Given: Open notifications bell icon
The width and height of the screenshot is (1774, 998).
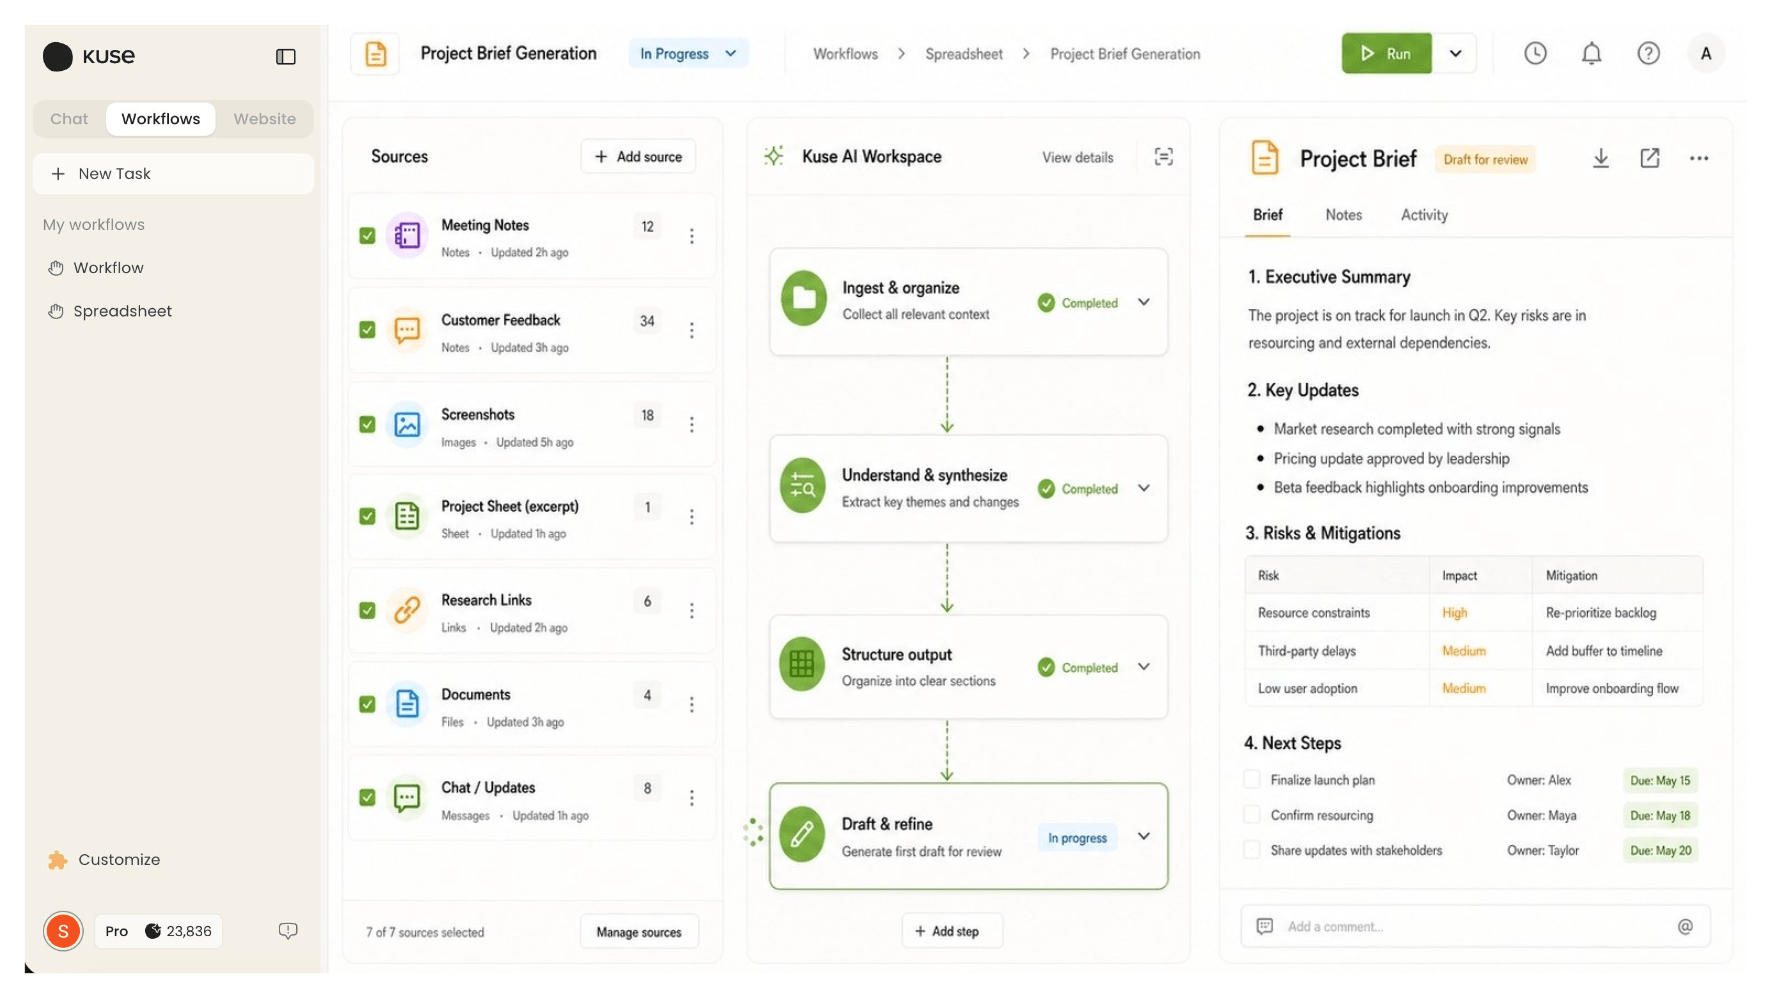Looking at the screenshot, I should click(1591, 54).
